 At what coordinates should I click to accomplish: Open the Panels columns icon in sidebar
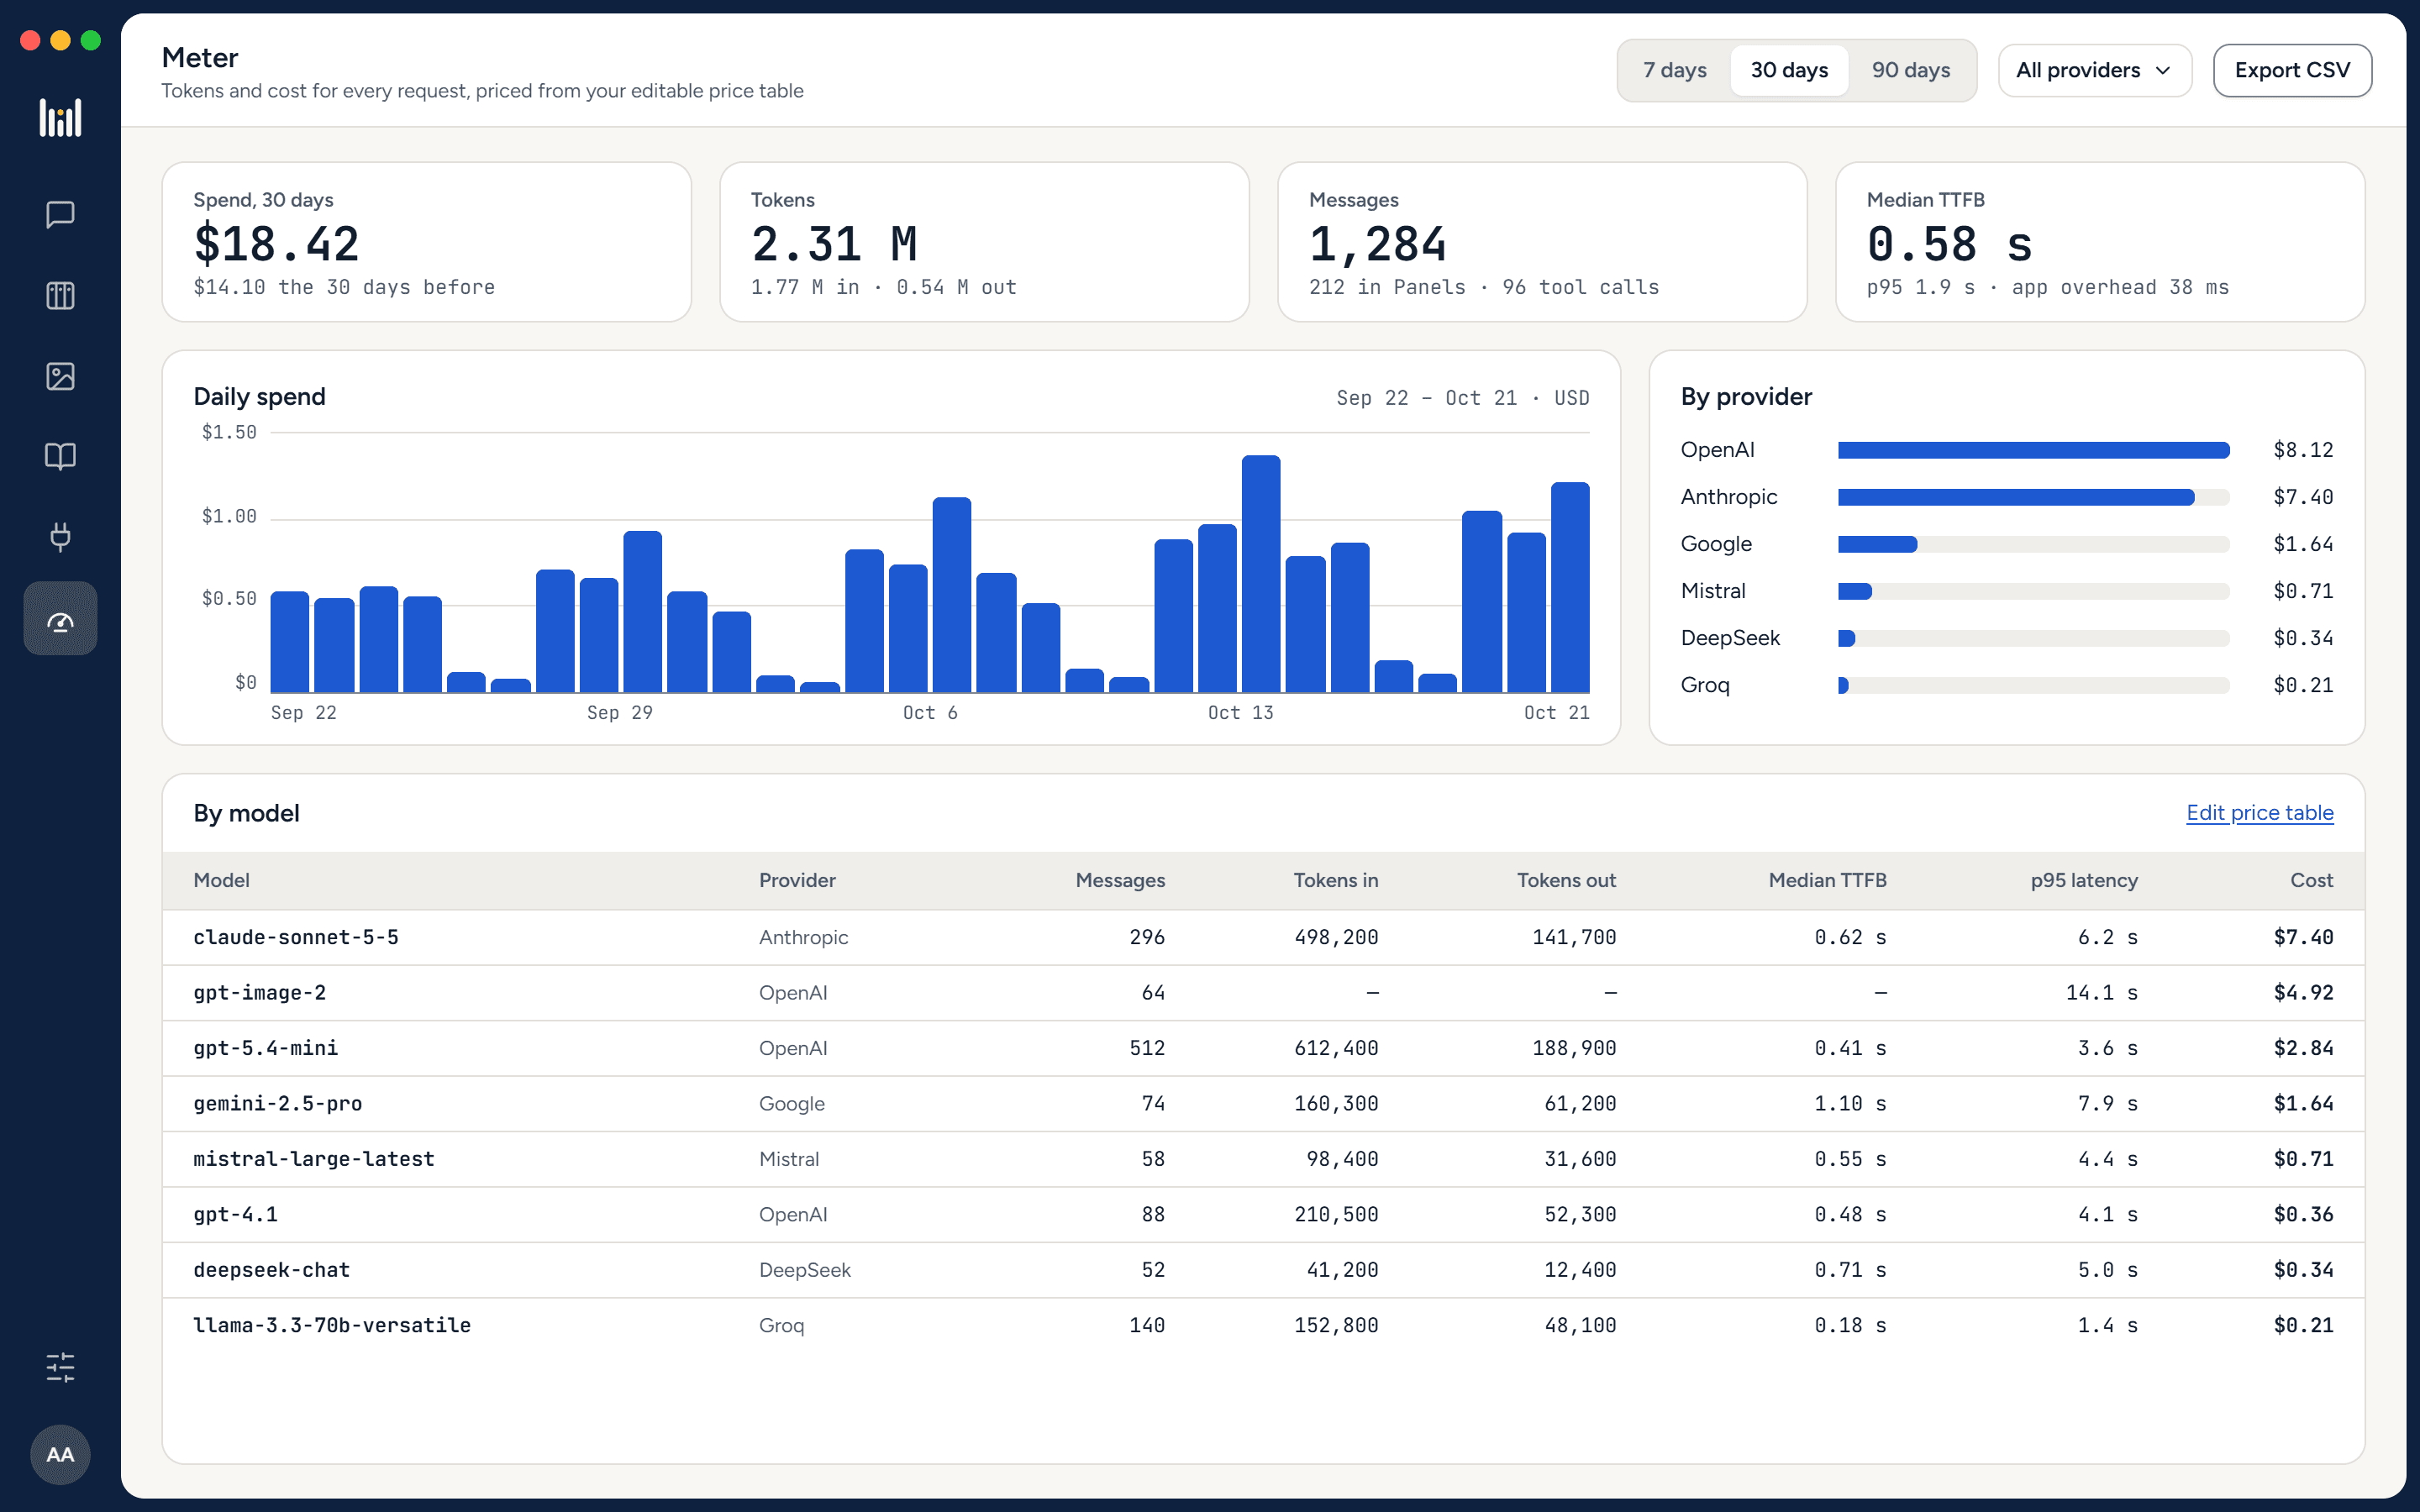point(60,296)
